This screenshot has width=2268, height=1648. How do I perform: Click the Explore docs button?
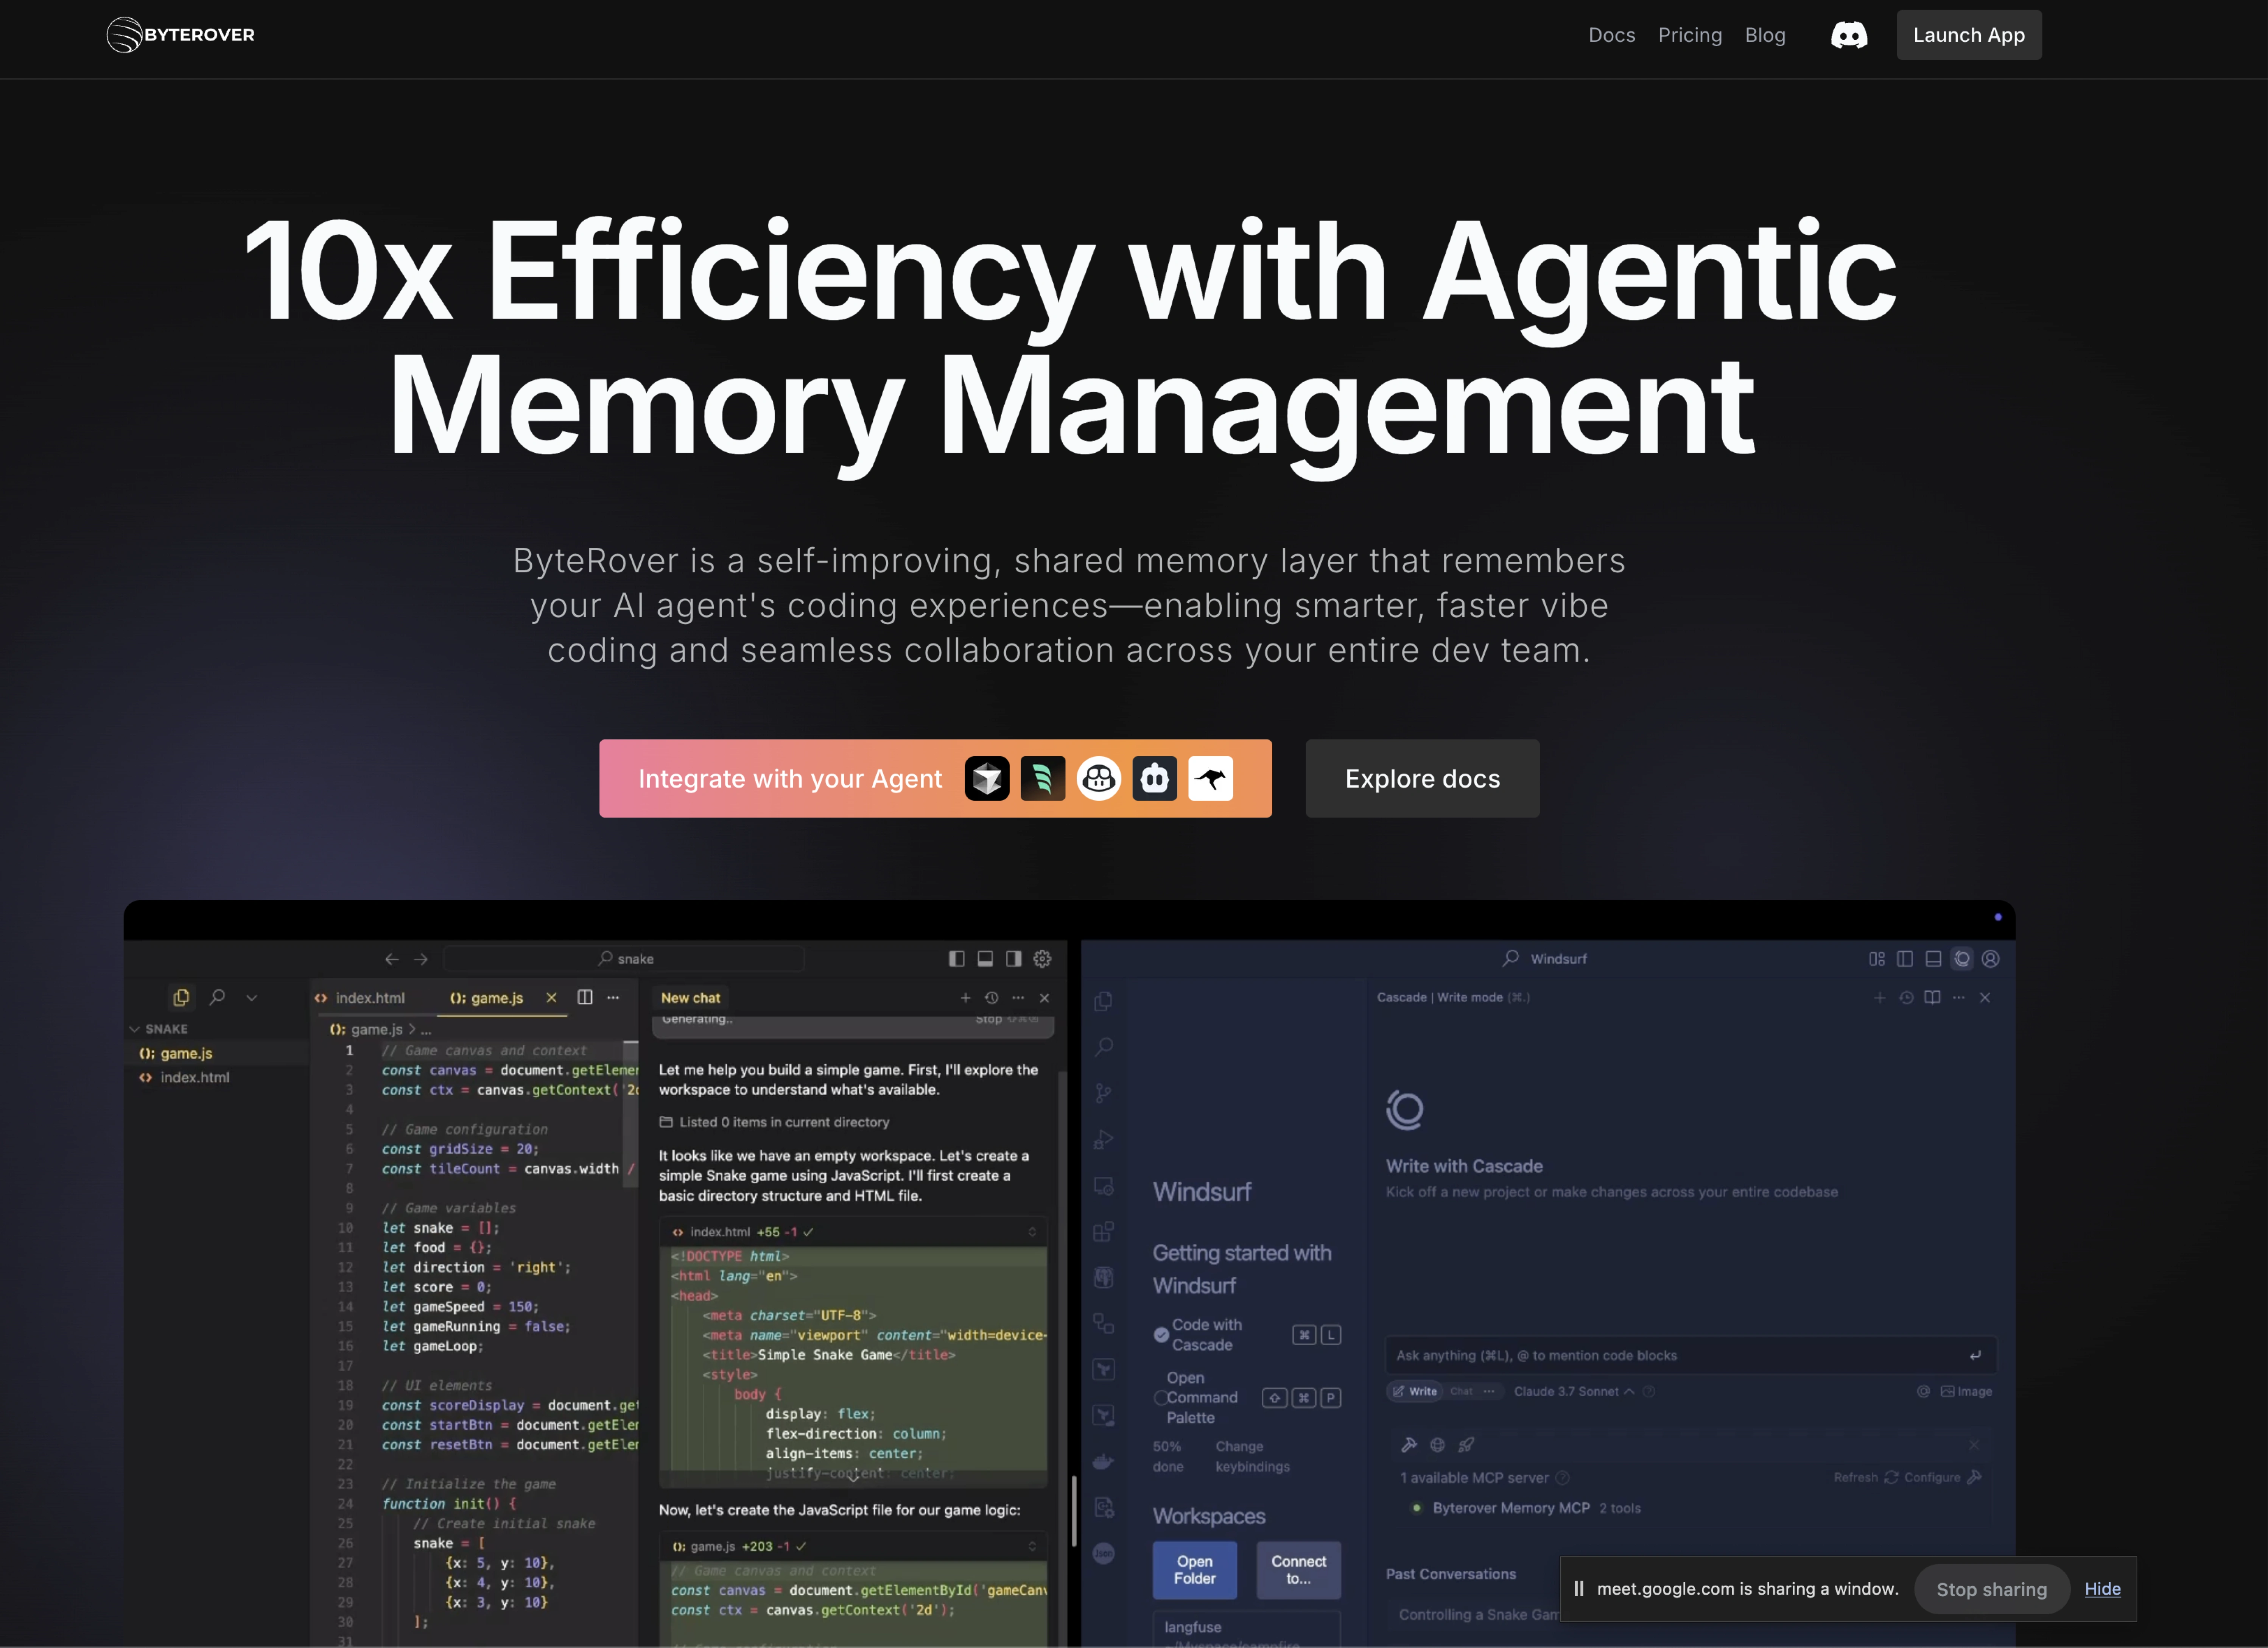pos(1422,779)
